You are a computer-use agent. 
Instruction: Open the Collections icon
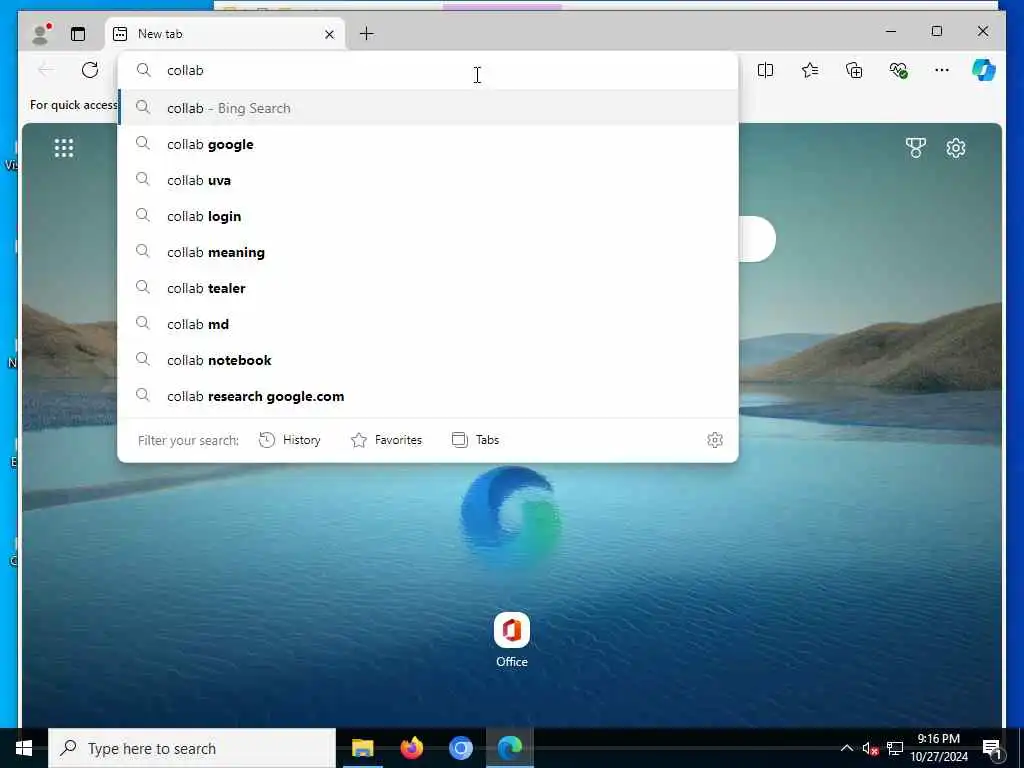click(x=854, y=70)
